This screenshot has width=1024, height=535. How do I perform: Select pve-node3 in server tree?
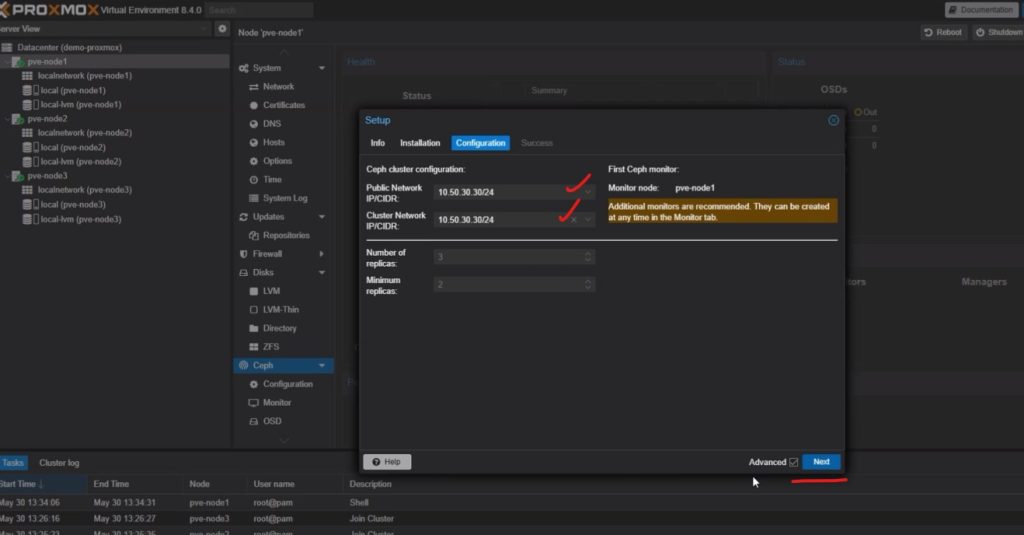point(47,176)
